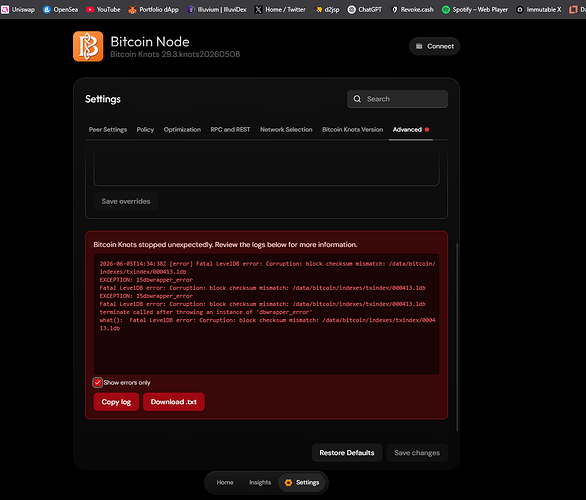Click the Copy log button
Image resolution: width=586 pixels, height=500 pixels.
pos(116,402)
